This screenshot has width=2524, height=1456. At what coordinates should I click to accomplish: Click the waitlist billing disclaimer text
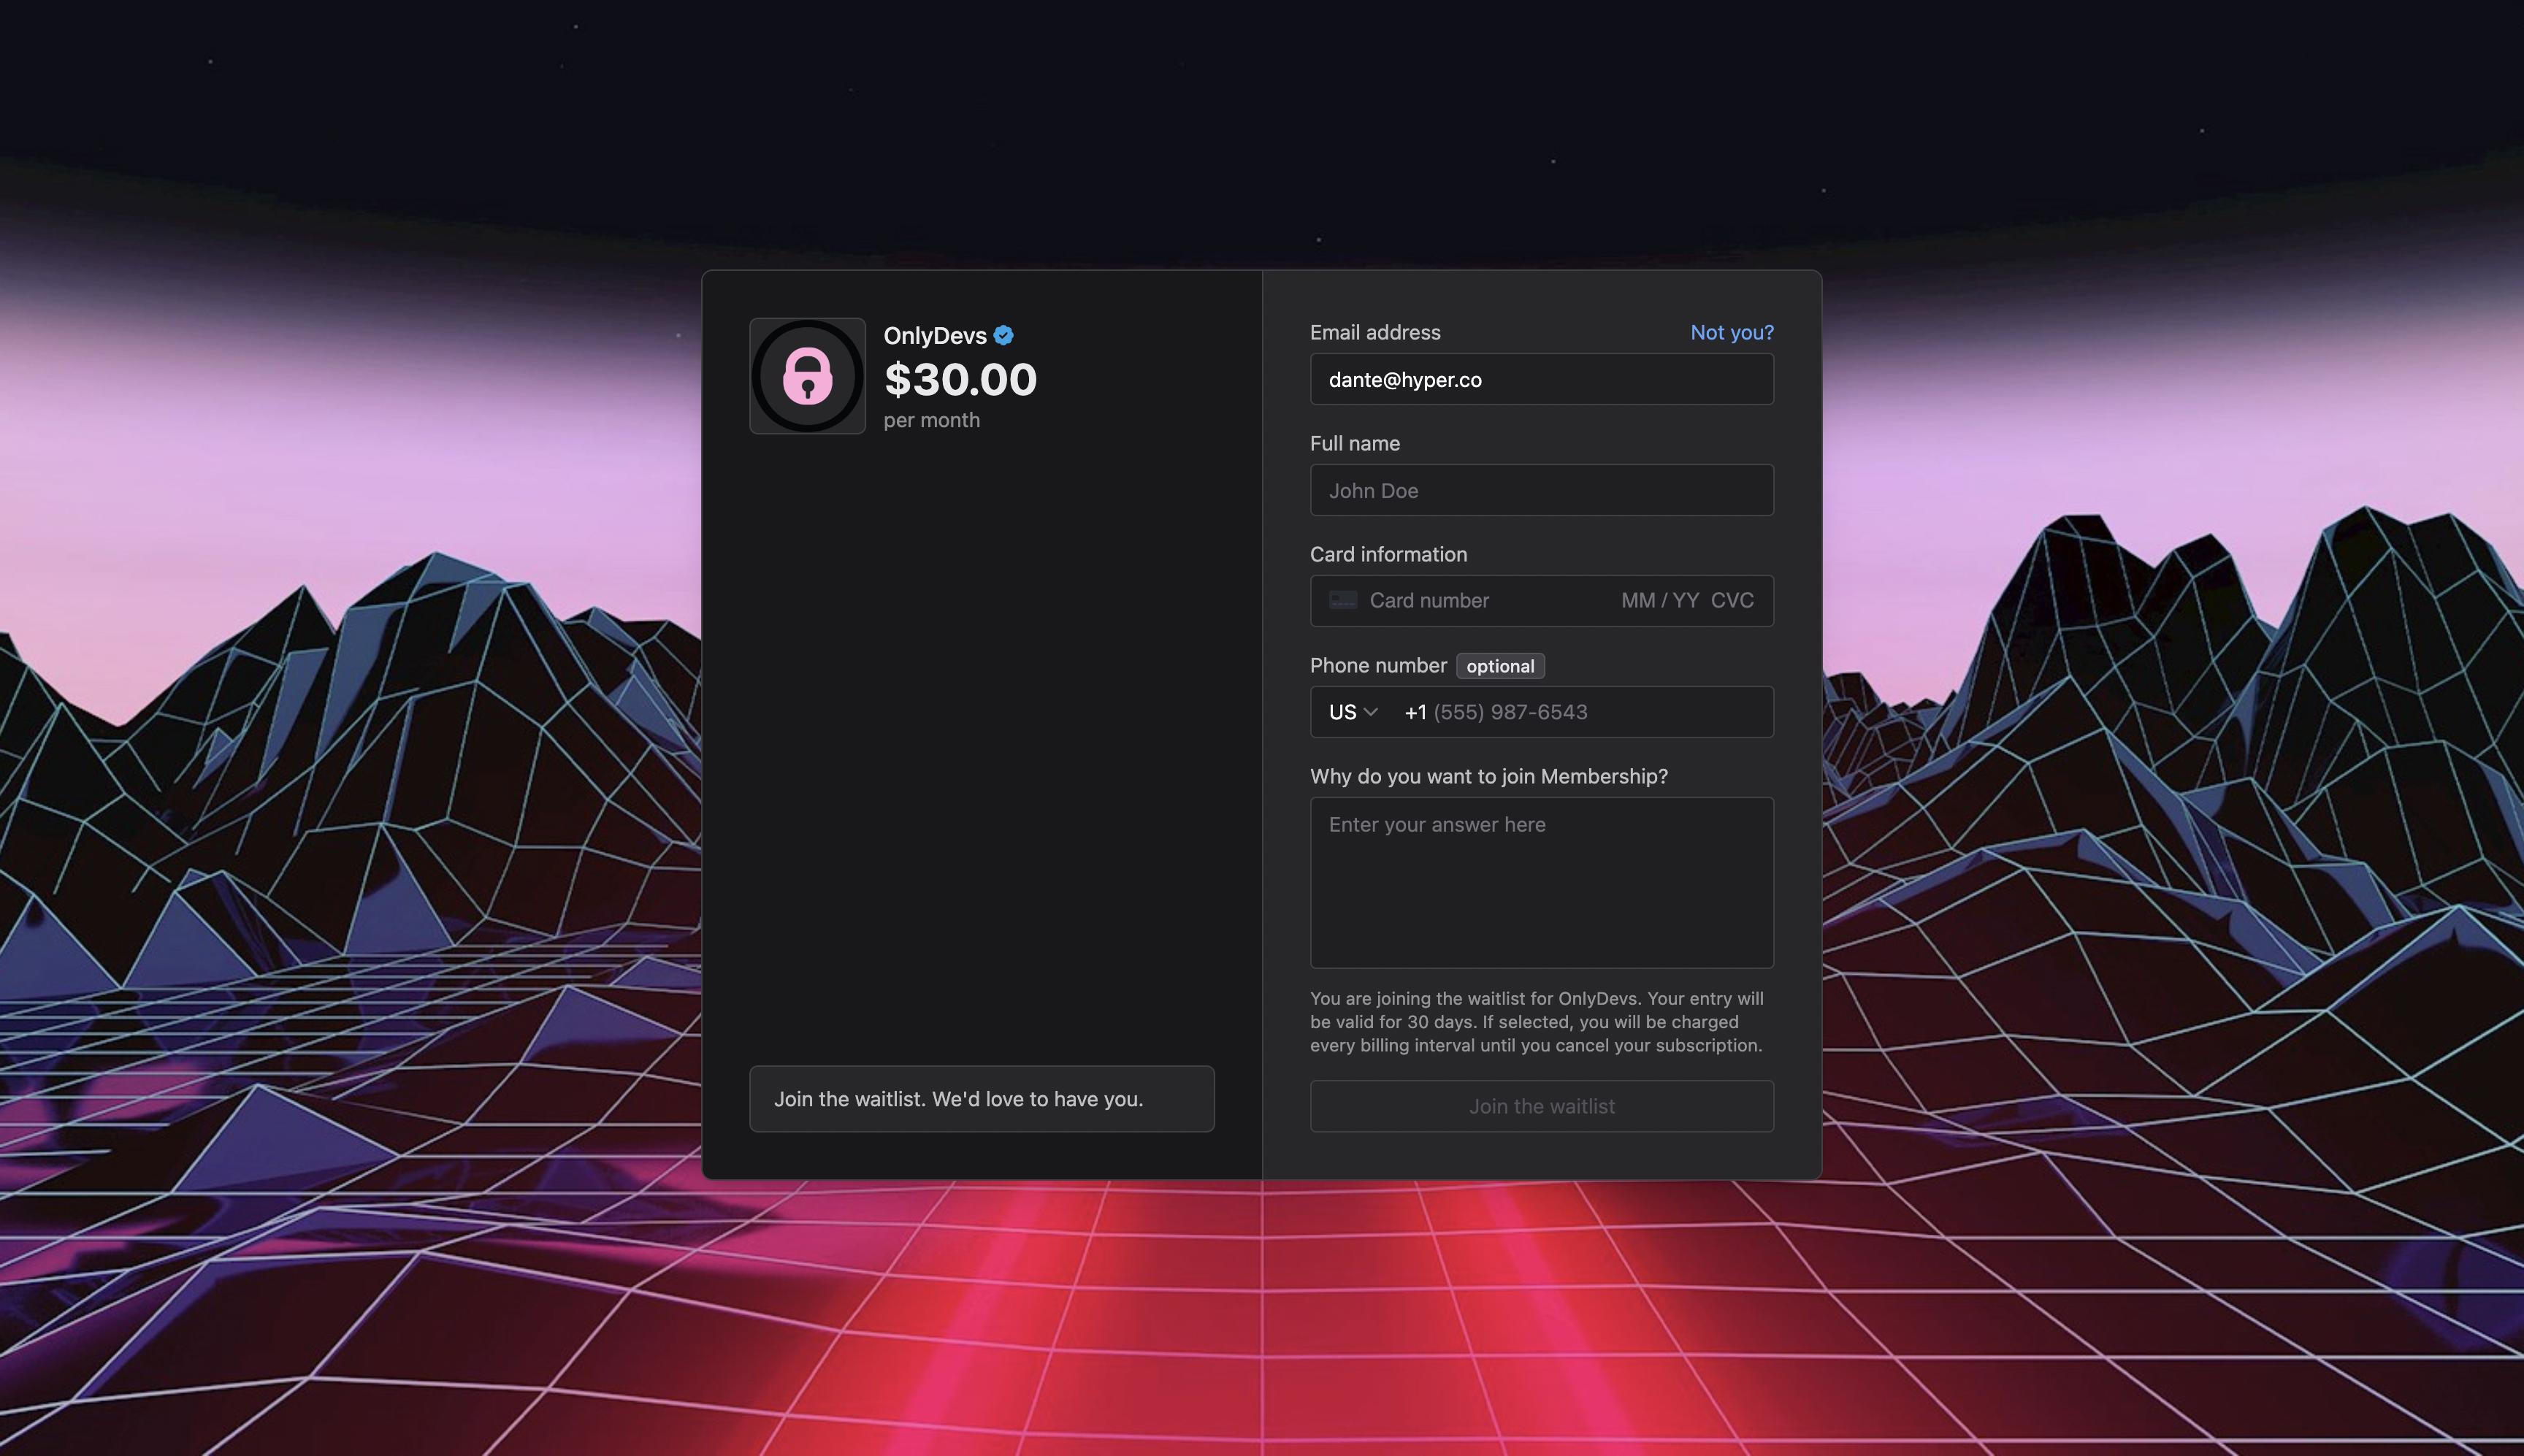click(1537, 1022)
